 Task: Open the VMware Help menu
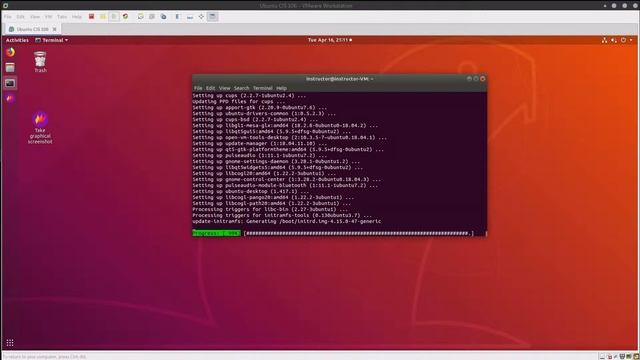point(77,17)
